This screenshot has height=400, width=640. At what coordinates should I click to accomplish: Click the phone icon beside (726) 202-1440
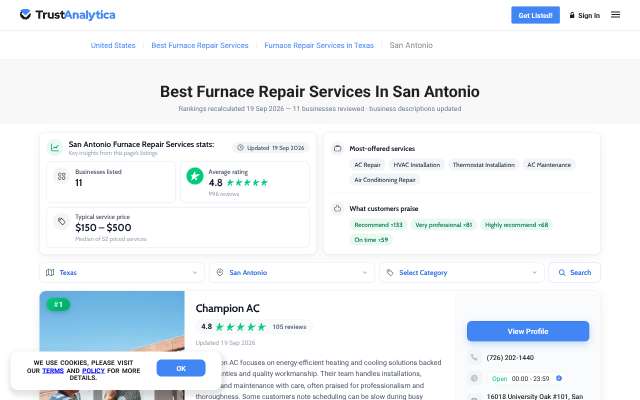(x=474, y=357)
